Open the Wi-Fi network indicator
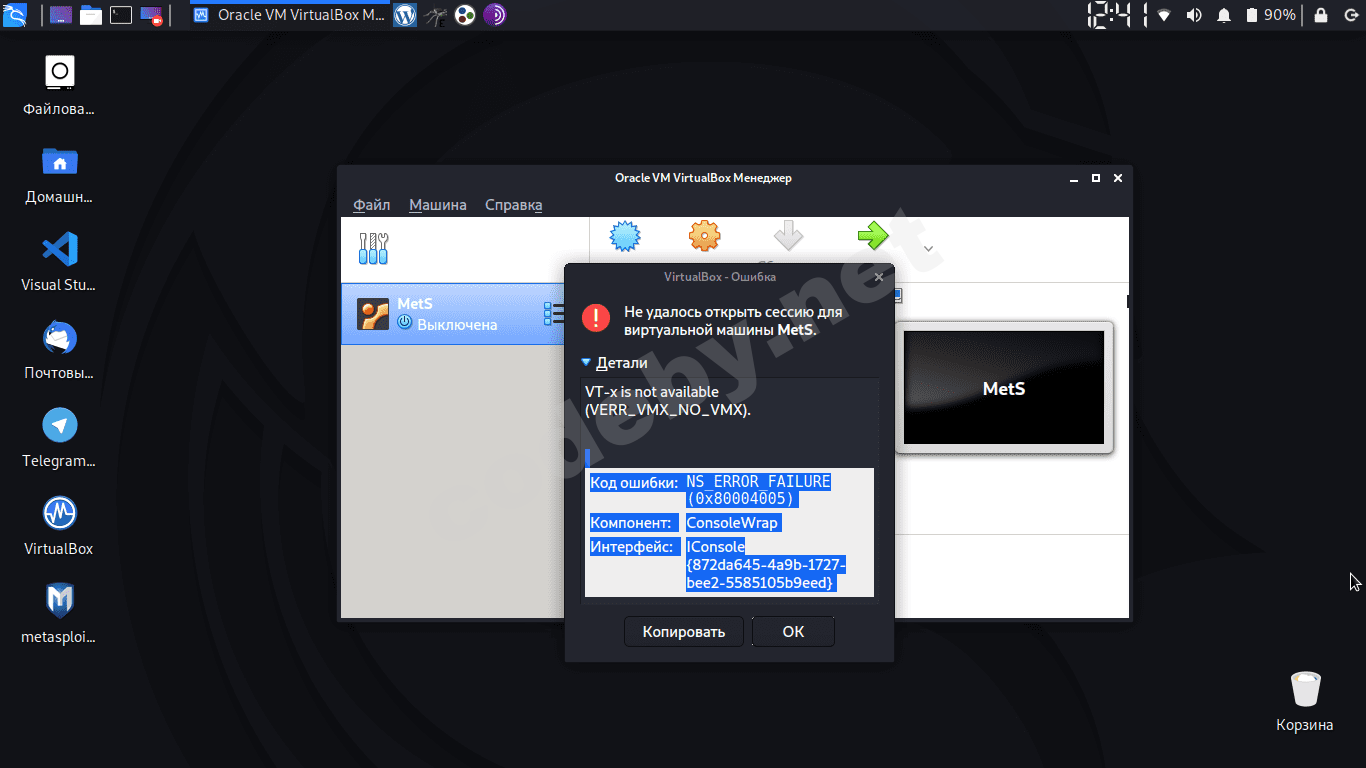The image size is (1366, 768). click(x=1164, y=15)
